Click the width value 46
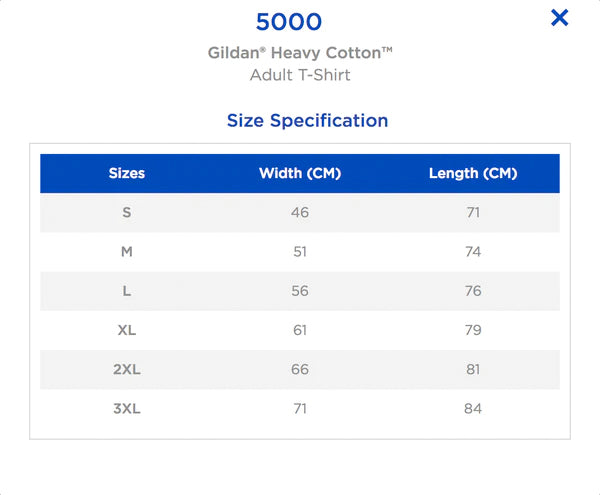Viewport: 600px width, 495px height. coord(300,212)
